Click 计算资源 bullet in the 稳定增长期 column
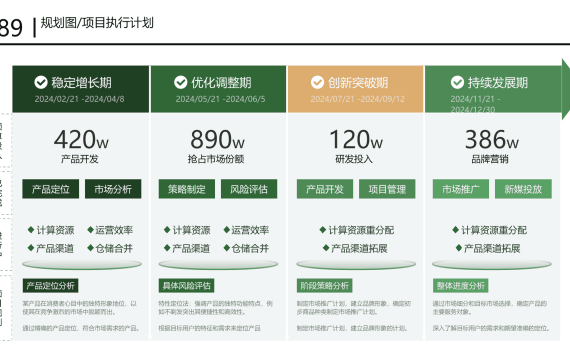The image size is (570, 360). pos(51,230)
